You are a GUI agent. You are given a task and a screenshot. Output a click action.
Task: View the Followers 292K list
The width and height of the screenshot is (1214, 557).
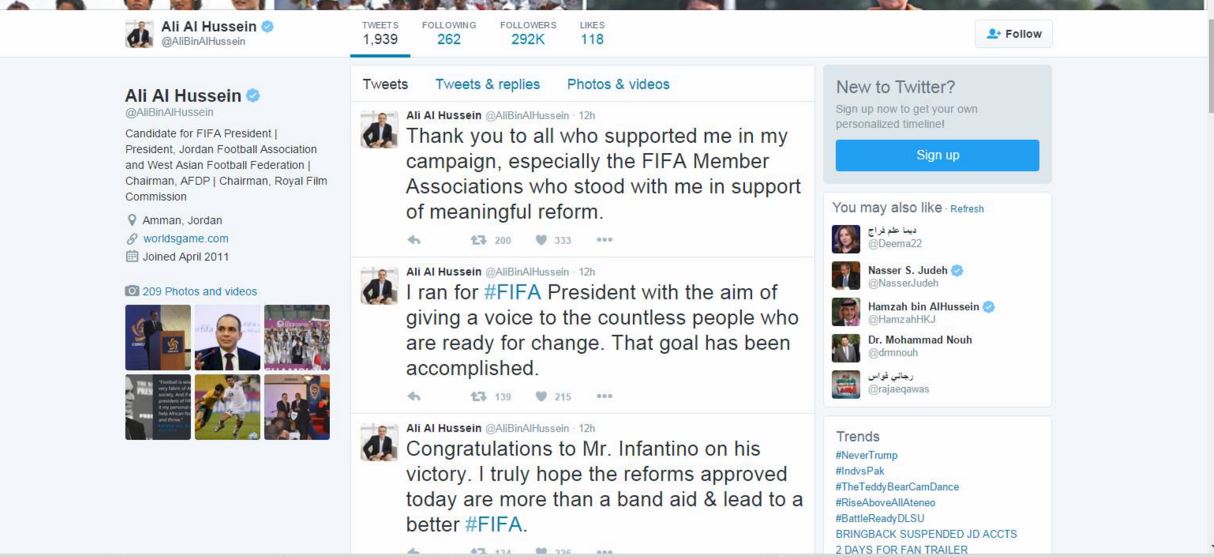pos(528,33)
